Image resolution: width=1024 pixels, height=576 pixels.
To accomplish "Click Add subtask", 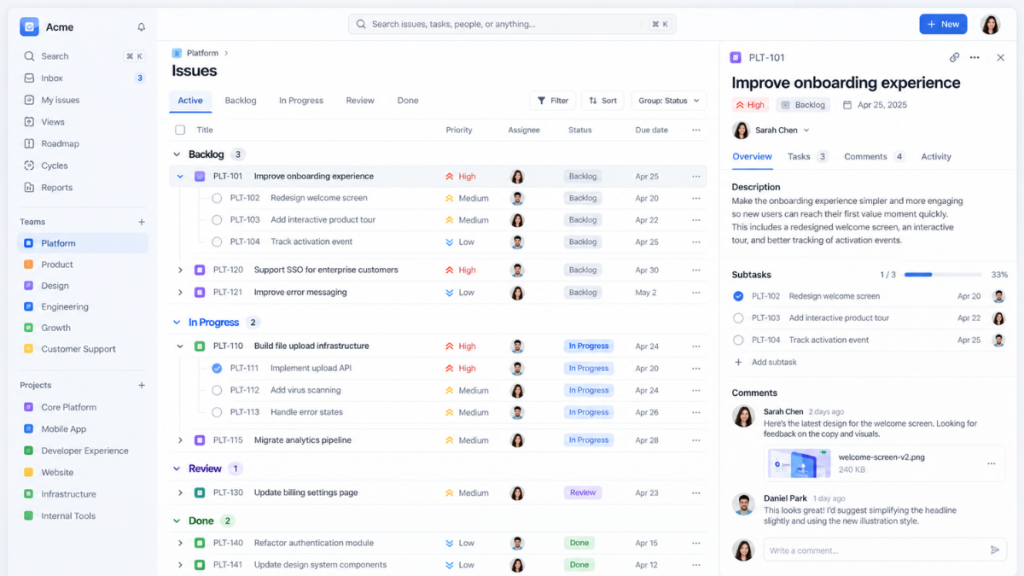I will [765, 362].
